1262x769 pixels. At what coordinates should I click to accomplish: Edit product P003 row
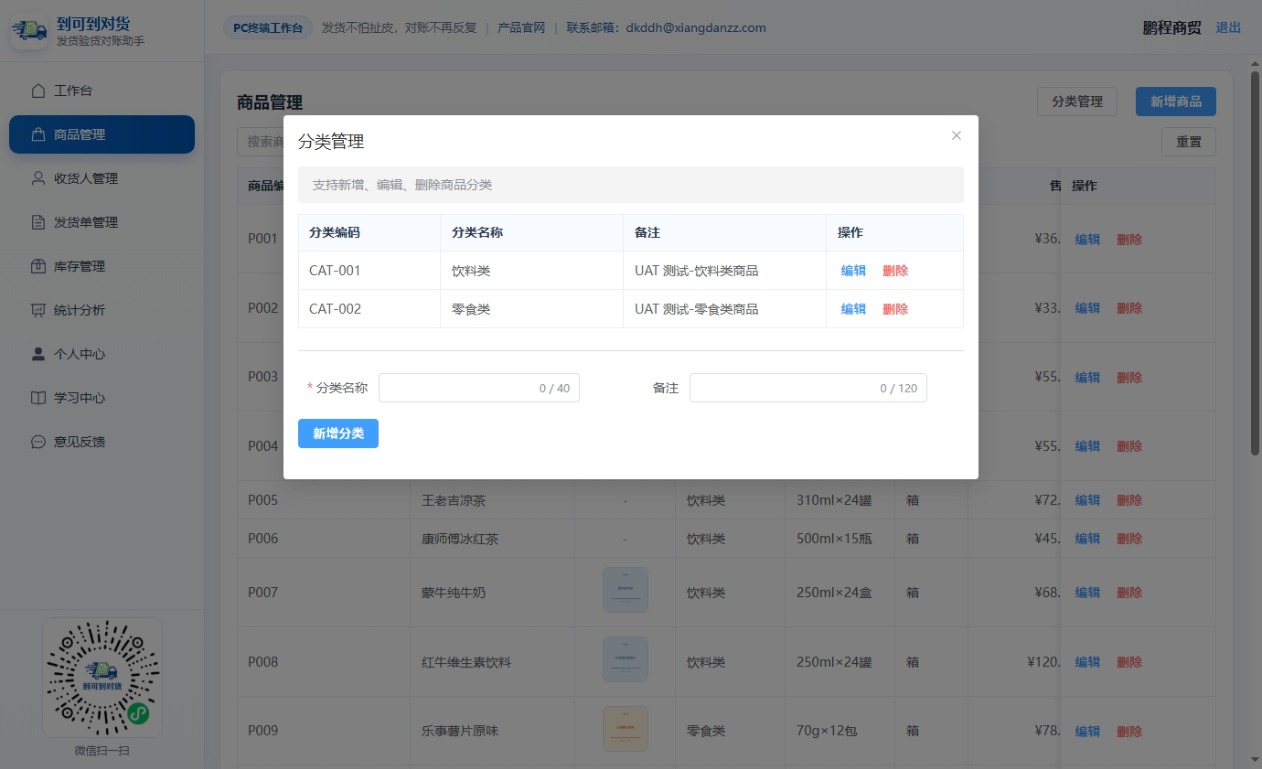pyautogui.click(x=1087, y=378)
